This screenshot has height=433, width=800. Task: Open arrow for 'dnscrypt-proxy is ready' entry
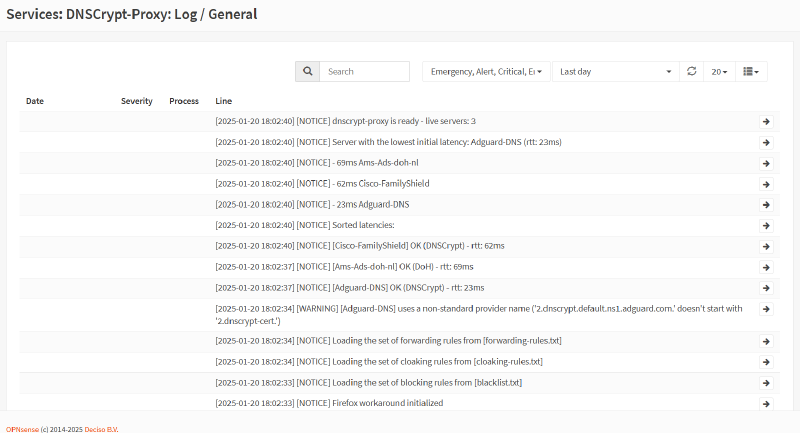click(x=766, y=121)
